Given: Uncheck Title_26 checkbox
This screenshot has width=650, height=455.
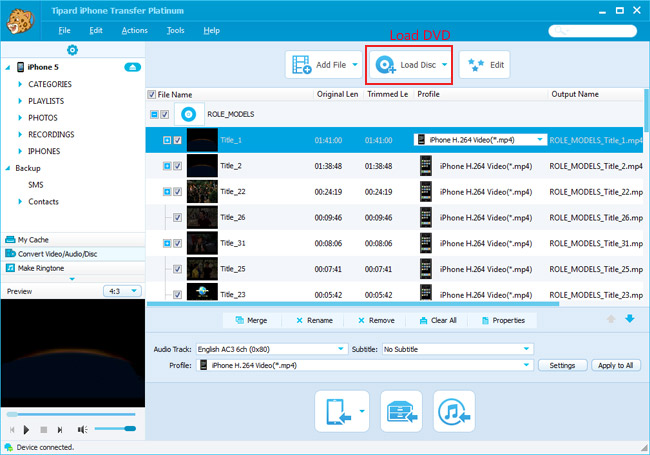Looking at the screenshot, I should coord(177,218).
